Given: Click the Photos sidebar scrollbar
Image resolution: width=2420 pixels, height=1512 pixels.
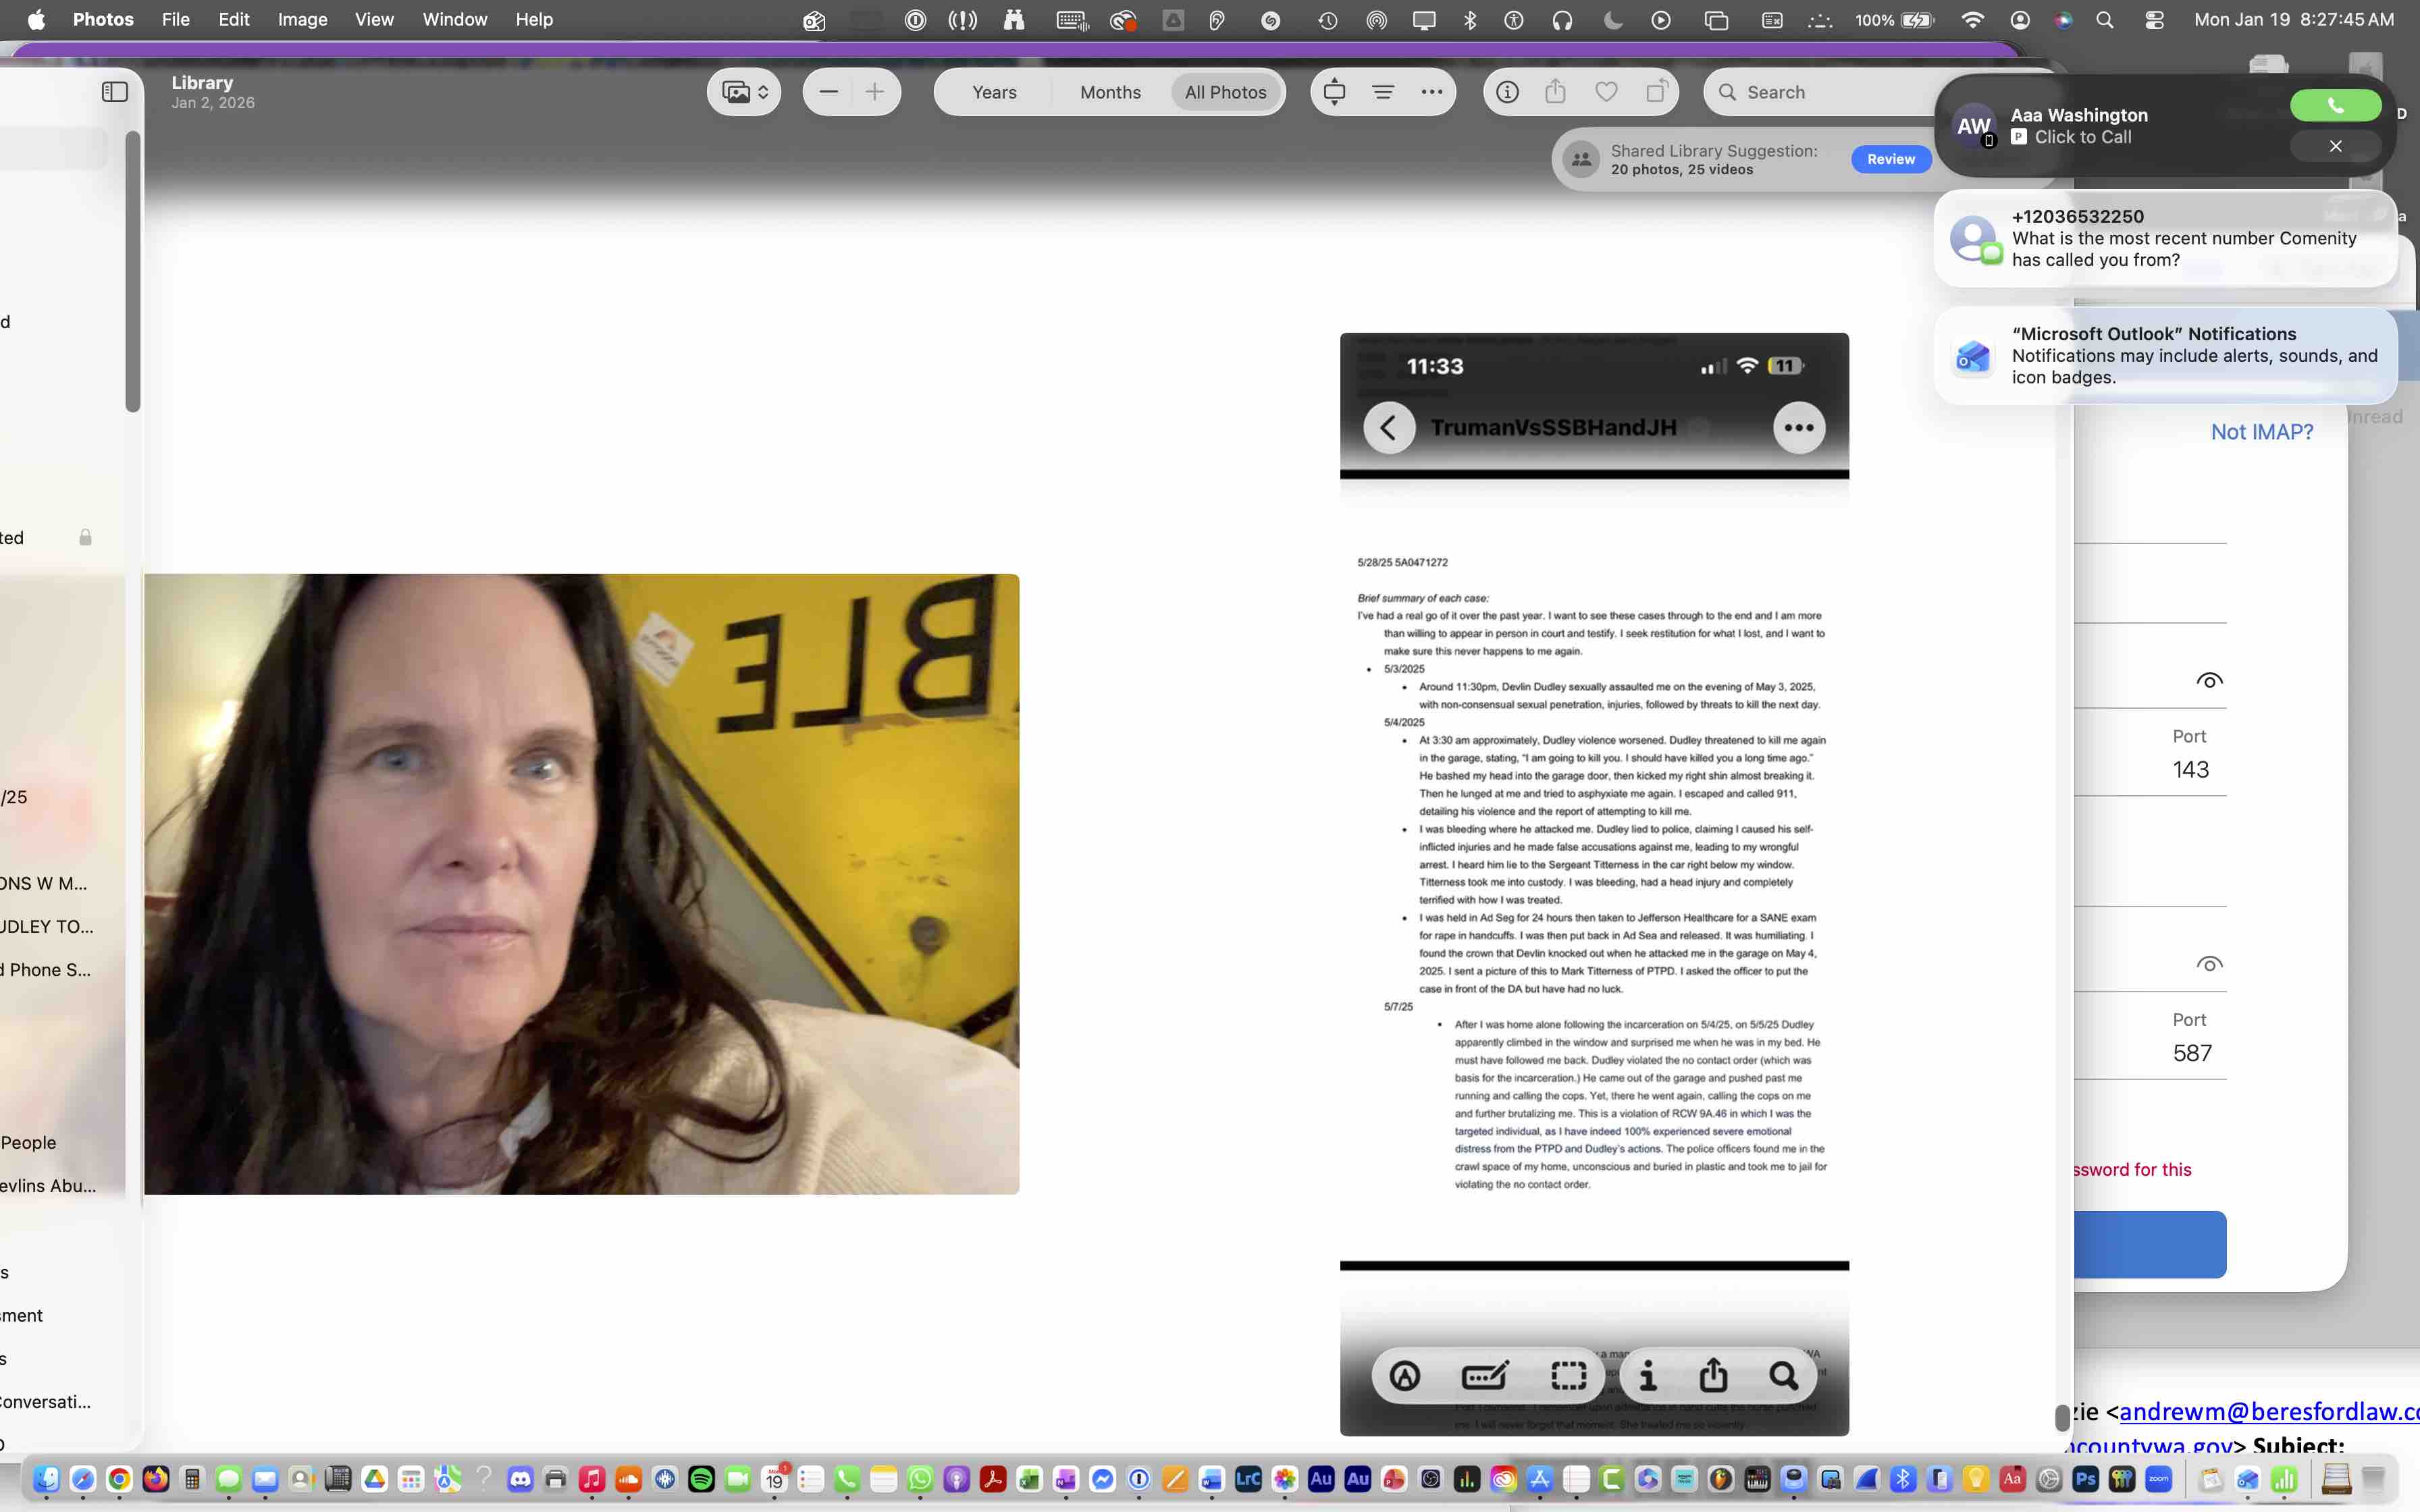Looking at the screenshot, I should (132, 272).
